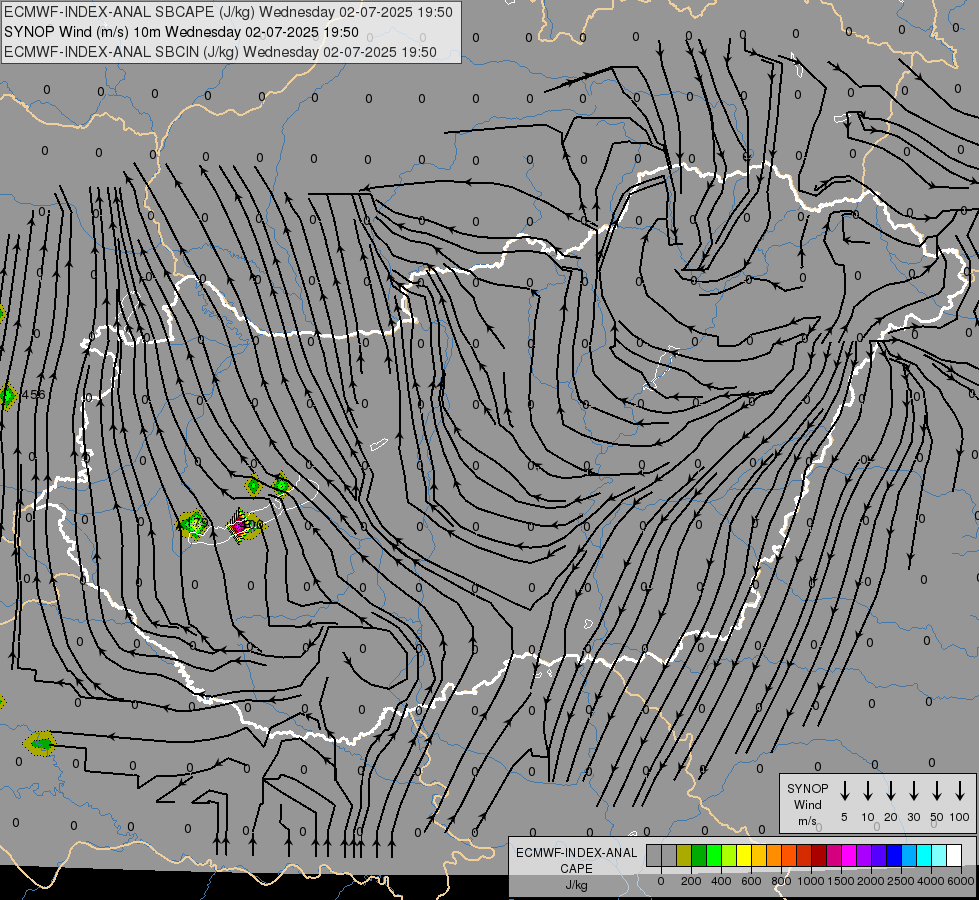Click the SBCAPE title line in the header
The width and height of the screenshot is (979, 900).
coord(228,12)
